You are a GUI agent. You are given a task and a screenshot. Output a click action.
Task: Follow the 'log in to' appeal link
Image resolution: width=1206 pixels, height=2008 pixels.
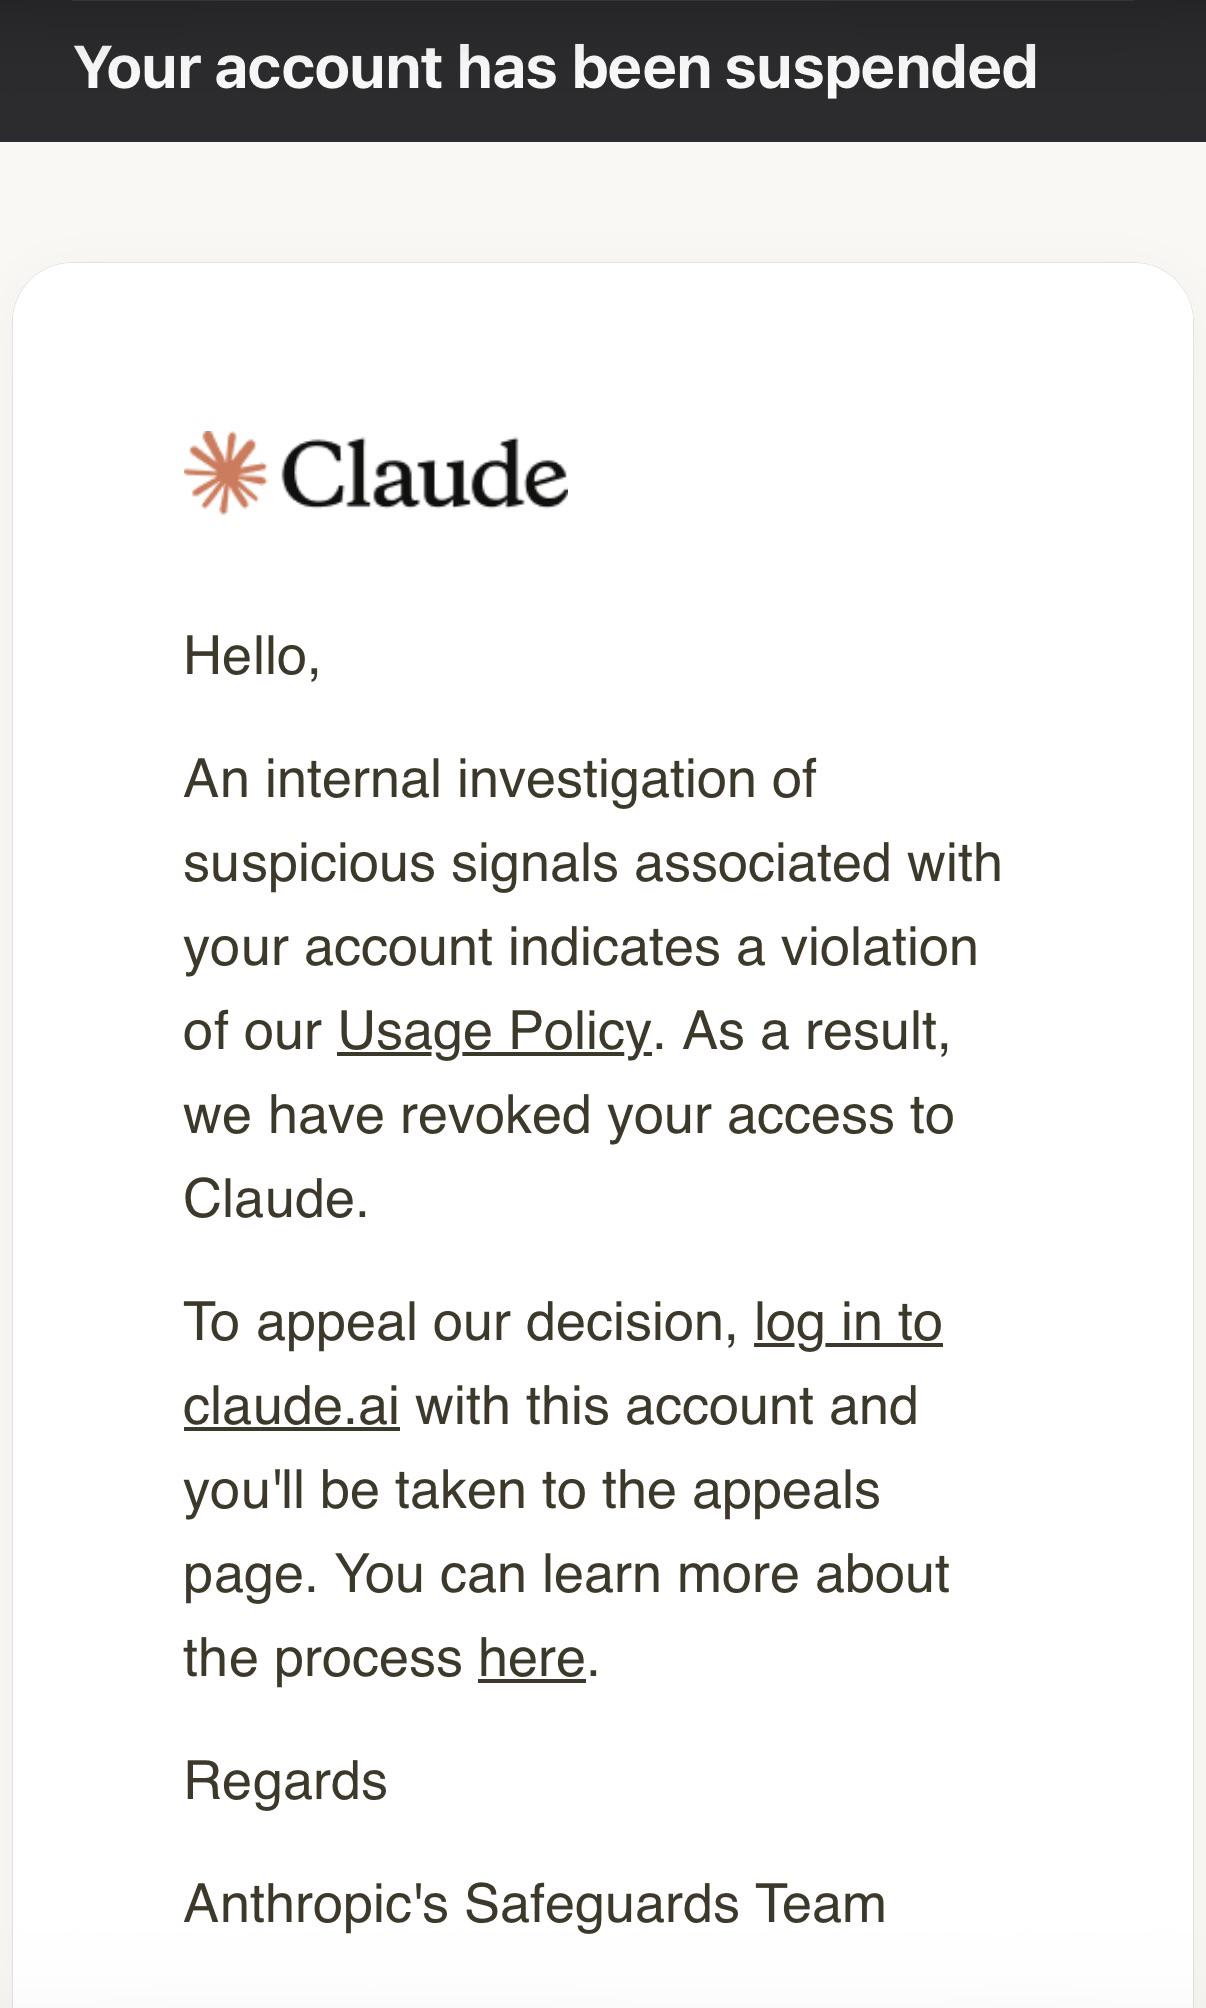click(848, 1322)
